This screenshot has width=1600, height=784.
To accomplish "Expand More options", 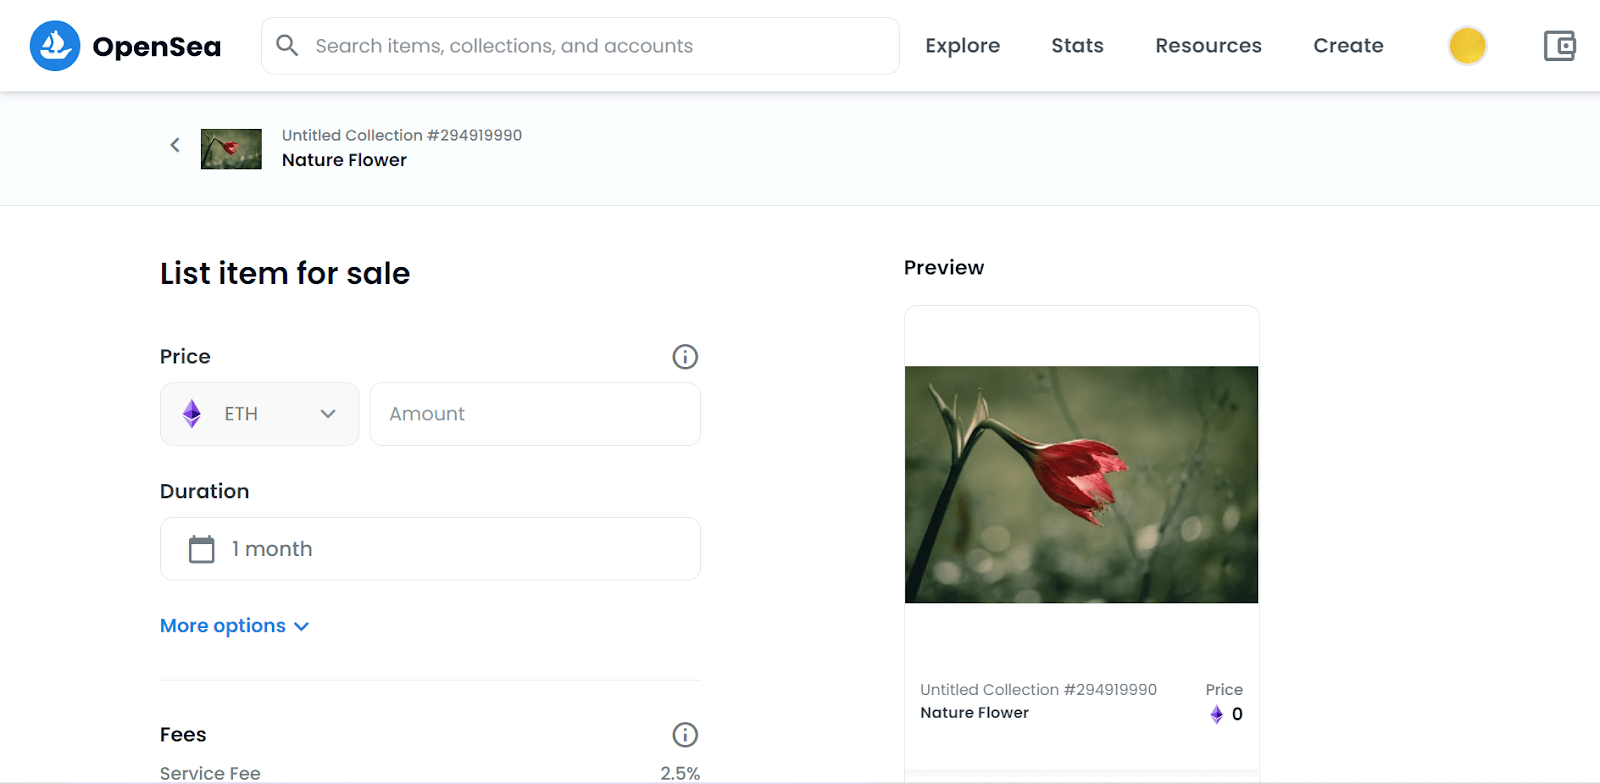I will 234,626.
